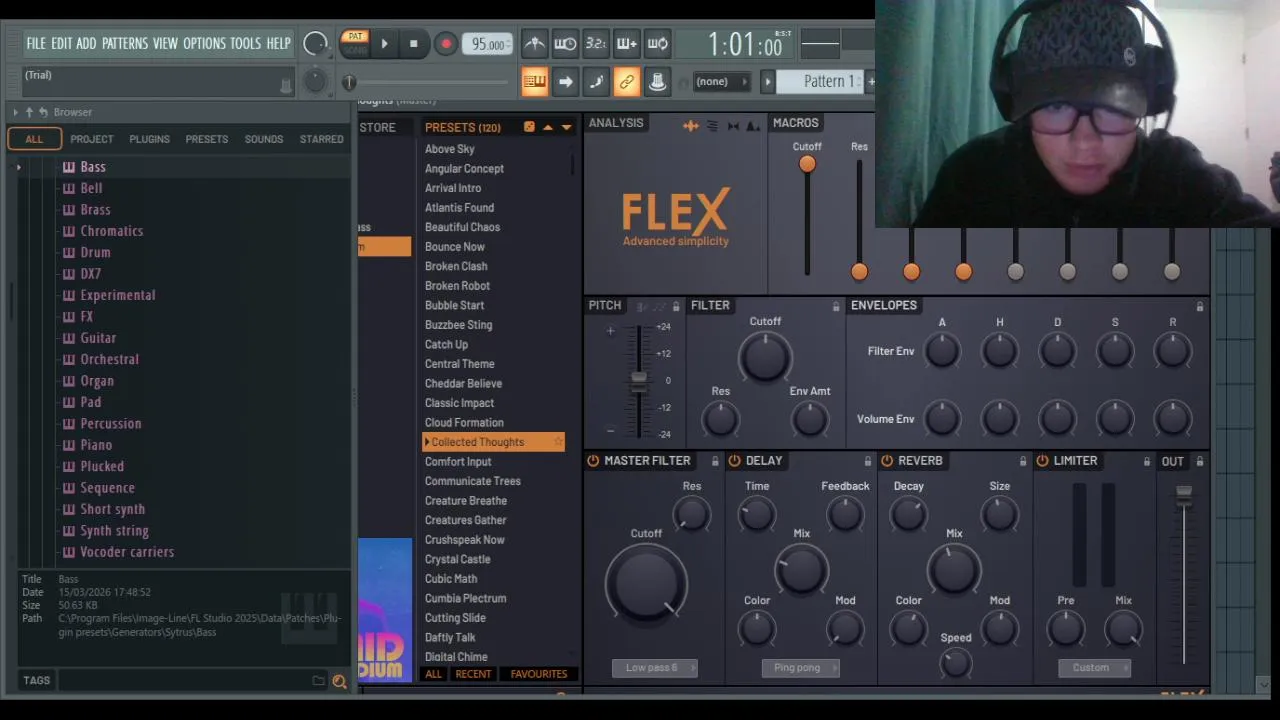1280x720 pixels.
Task: Click the browser search magnifier icon
Action: [x=339, y=681]
